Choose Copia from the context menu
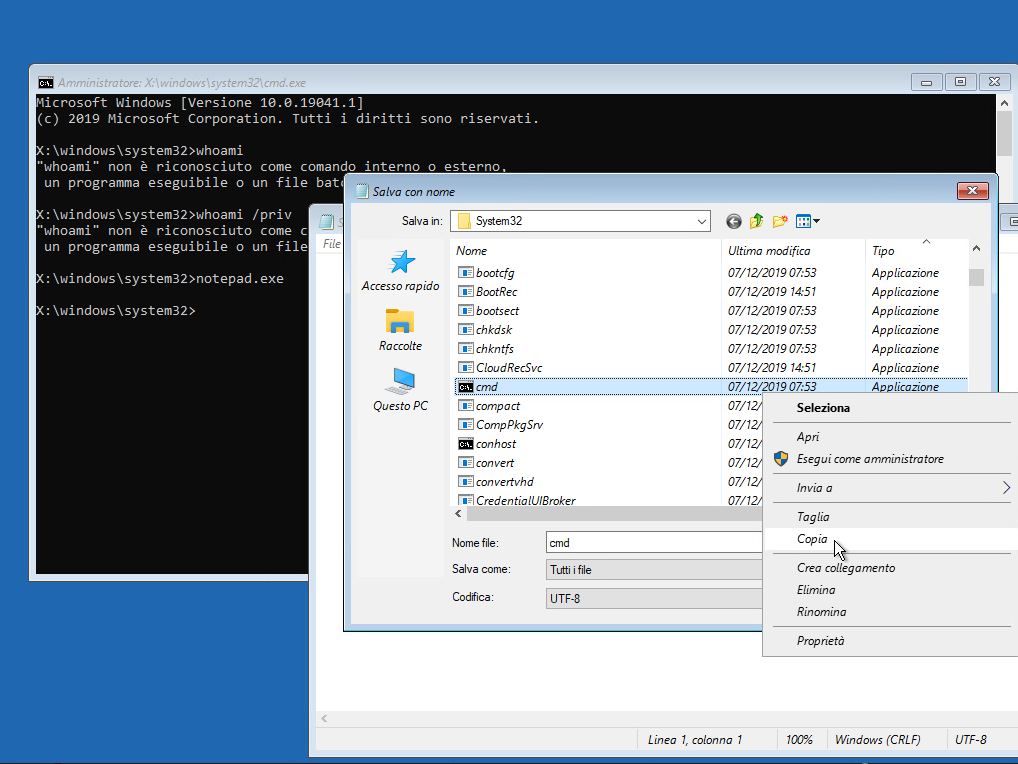Screen dimensions: 1018x764 click(812, 539)
